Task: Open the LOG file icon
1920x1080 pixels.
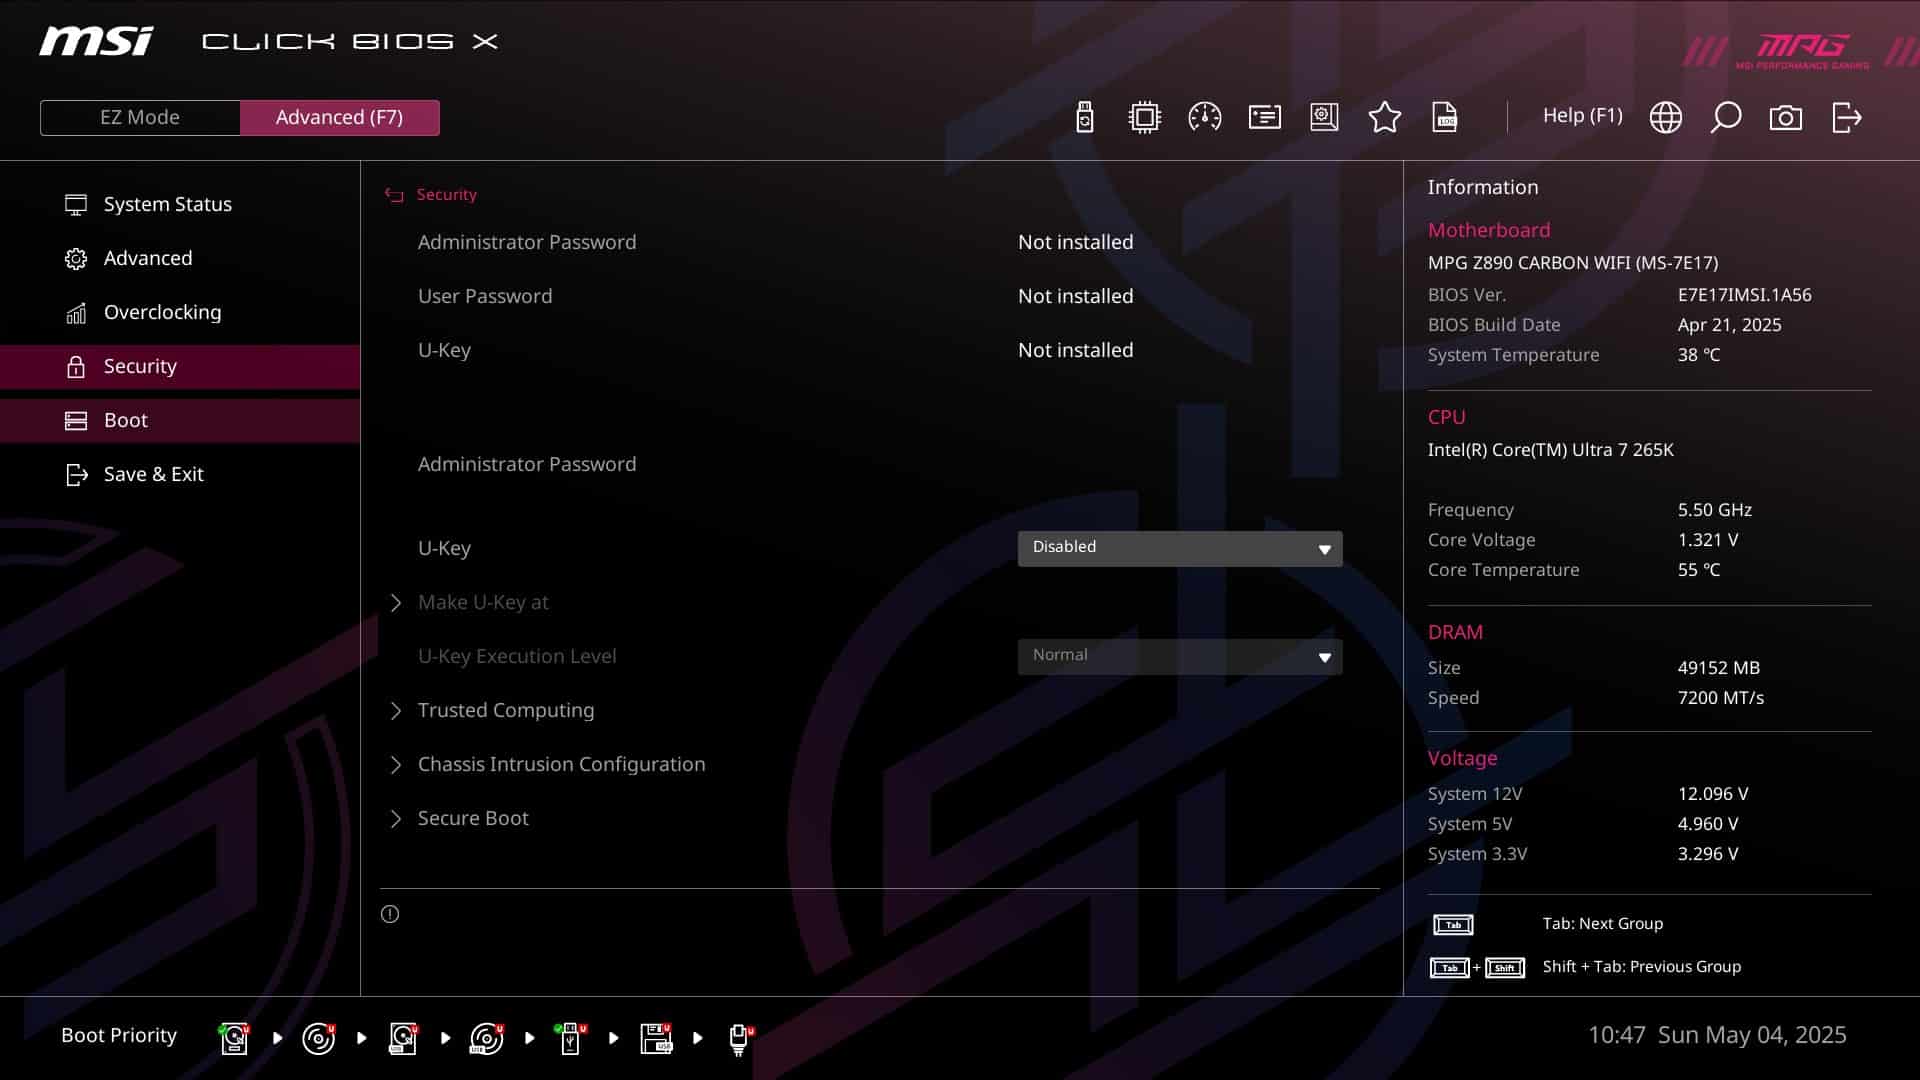Action: pyautogui.click(x=1445, y=117)
